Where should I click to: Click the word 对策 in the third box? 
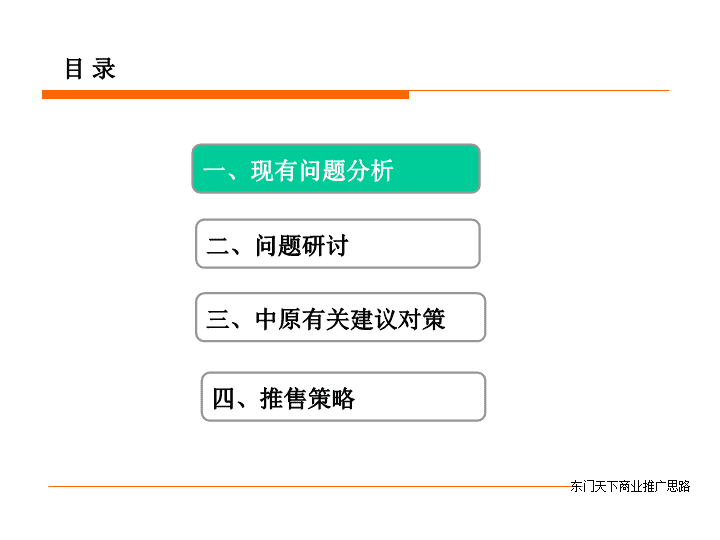pyautogui.click(x=422, y=319)
